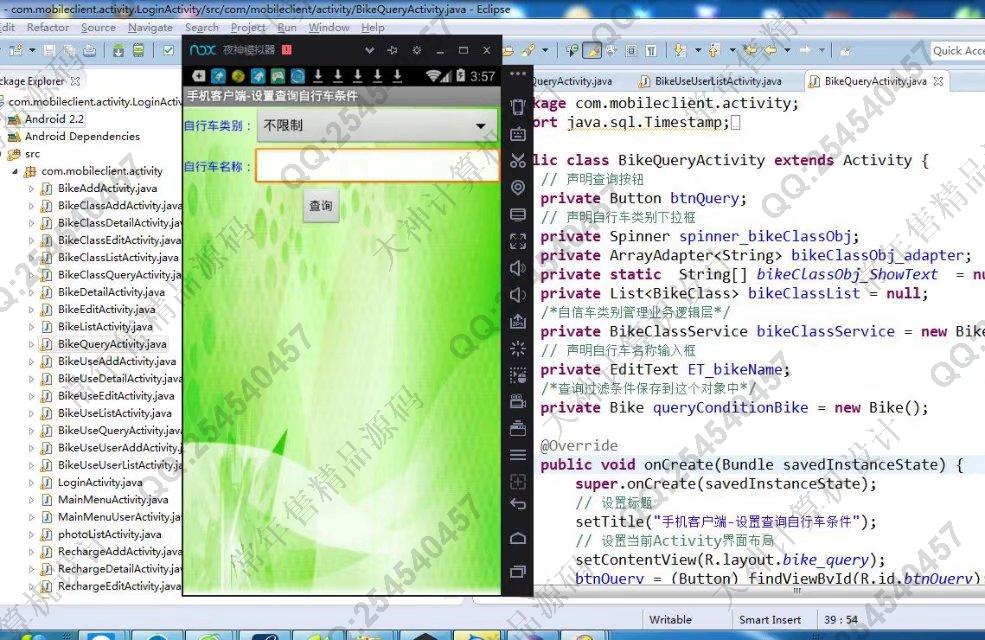
Task: Click the red alert icon in Nox title
Action: 286,50
